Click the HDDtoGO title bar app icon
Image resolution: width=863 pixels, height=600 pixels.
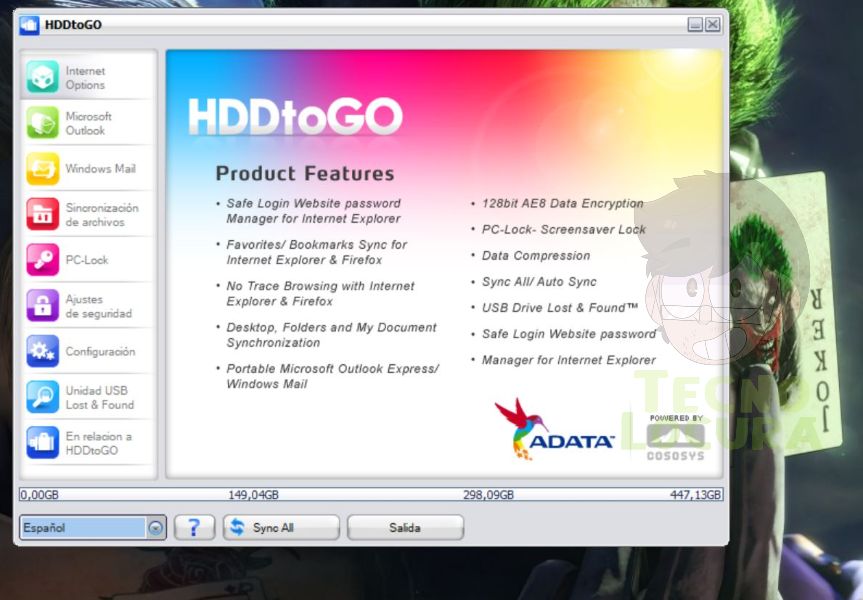(29, 25)
